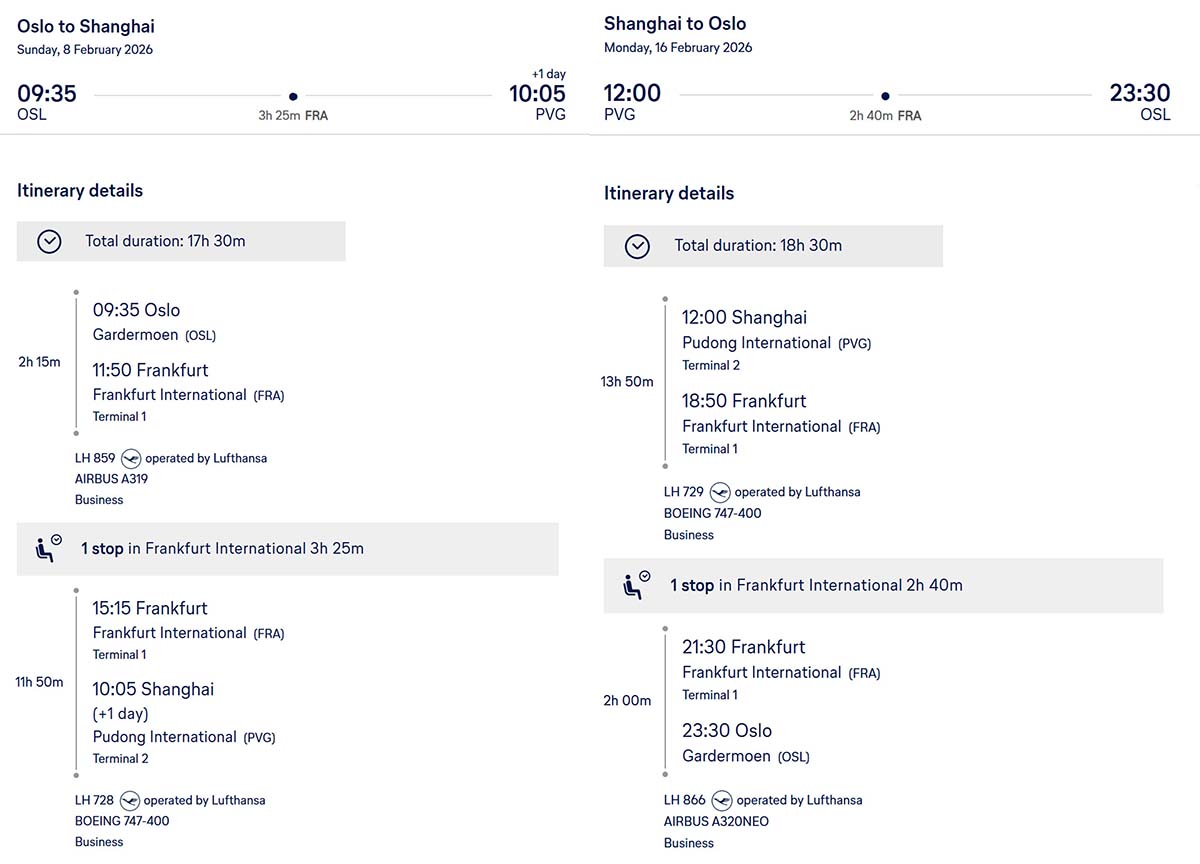Click the +1 day indicator above 10:05
This screenshot has height=864, width=1200.
(x=548, y=73)
